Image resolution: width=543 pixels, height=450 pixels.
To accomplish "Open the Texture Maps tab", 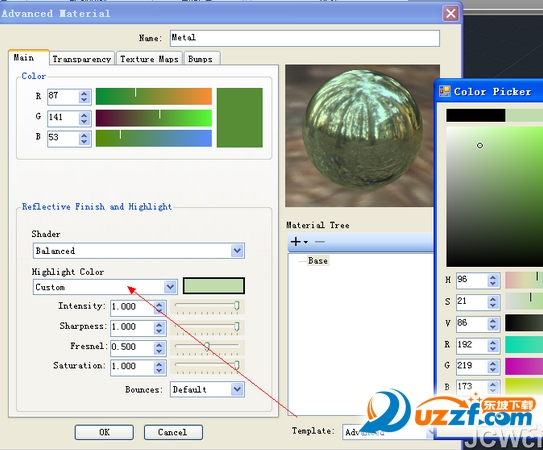I will click(x=149, y=59).
